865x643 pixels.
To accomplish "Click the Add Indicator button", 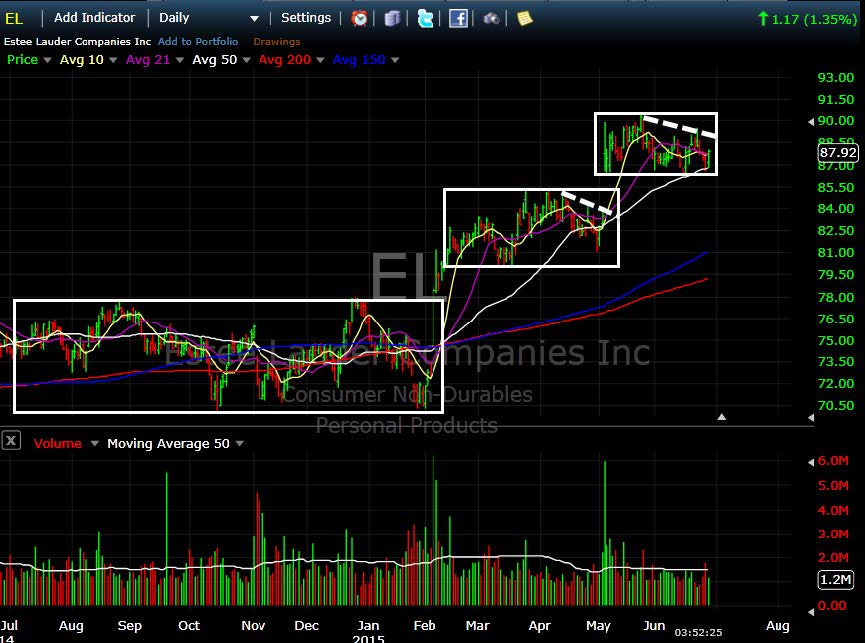I will pyautogui.click(x=94, y=18).
